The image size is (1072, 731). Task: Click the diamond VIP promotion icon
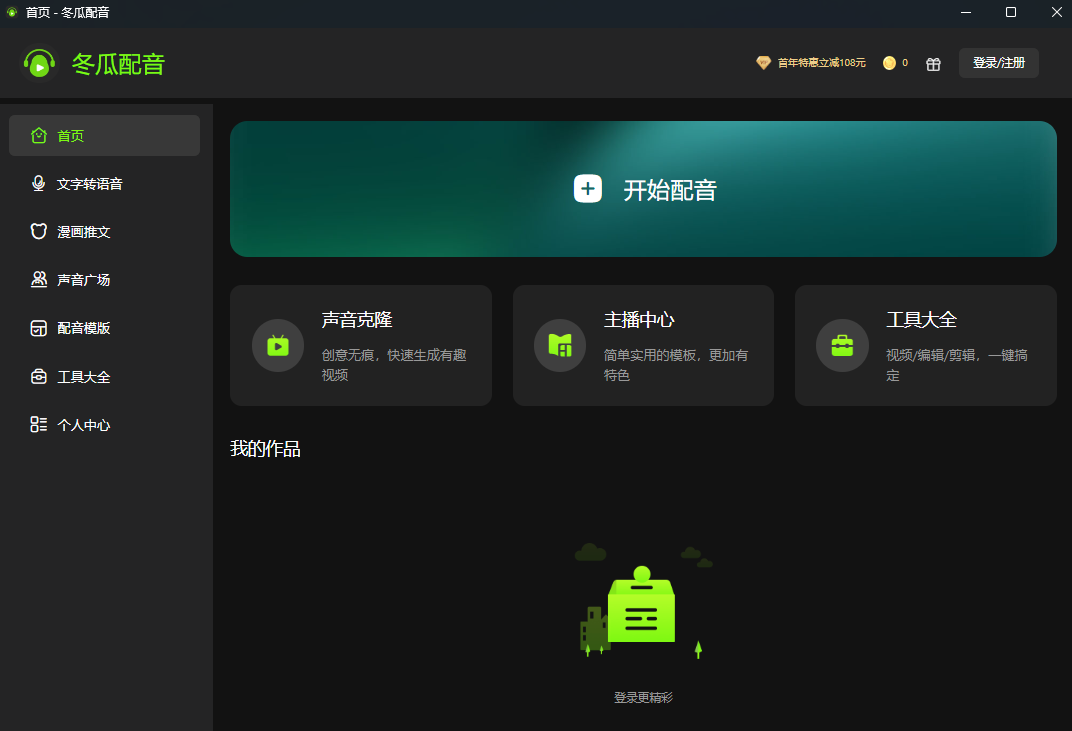(763, 63)
